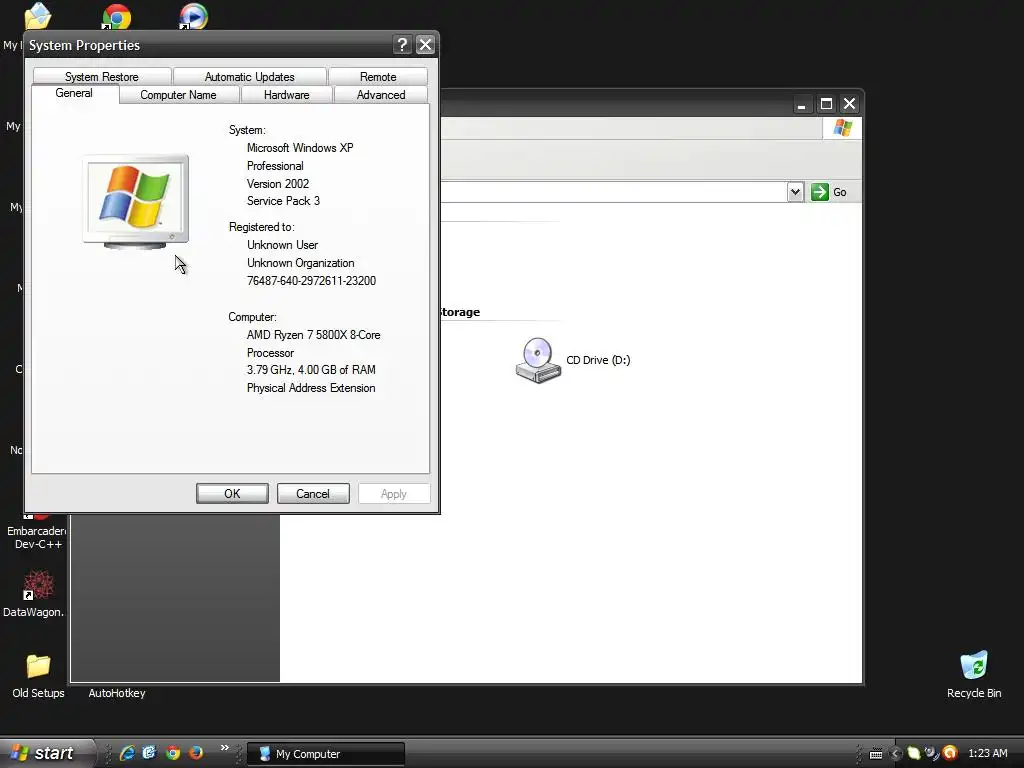Select the CD Drive (D:) icon
The height and width of the screenshot is (768, 1024).
tap(538, 360)
